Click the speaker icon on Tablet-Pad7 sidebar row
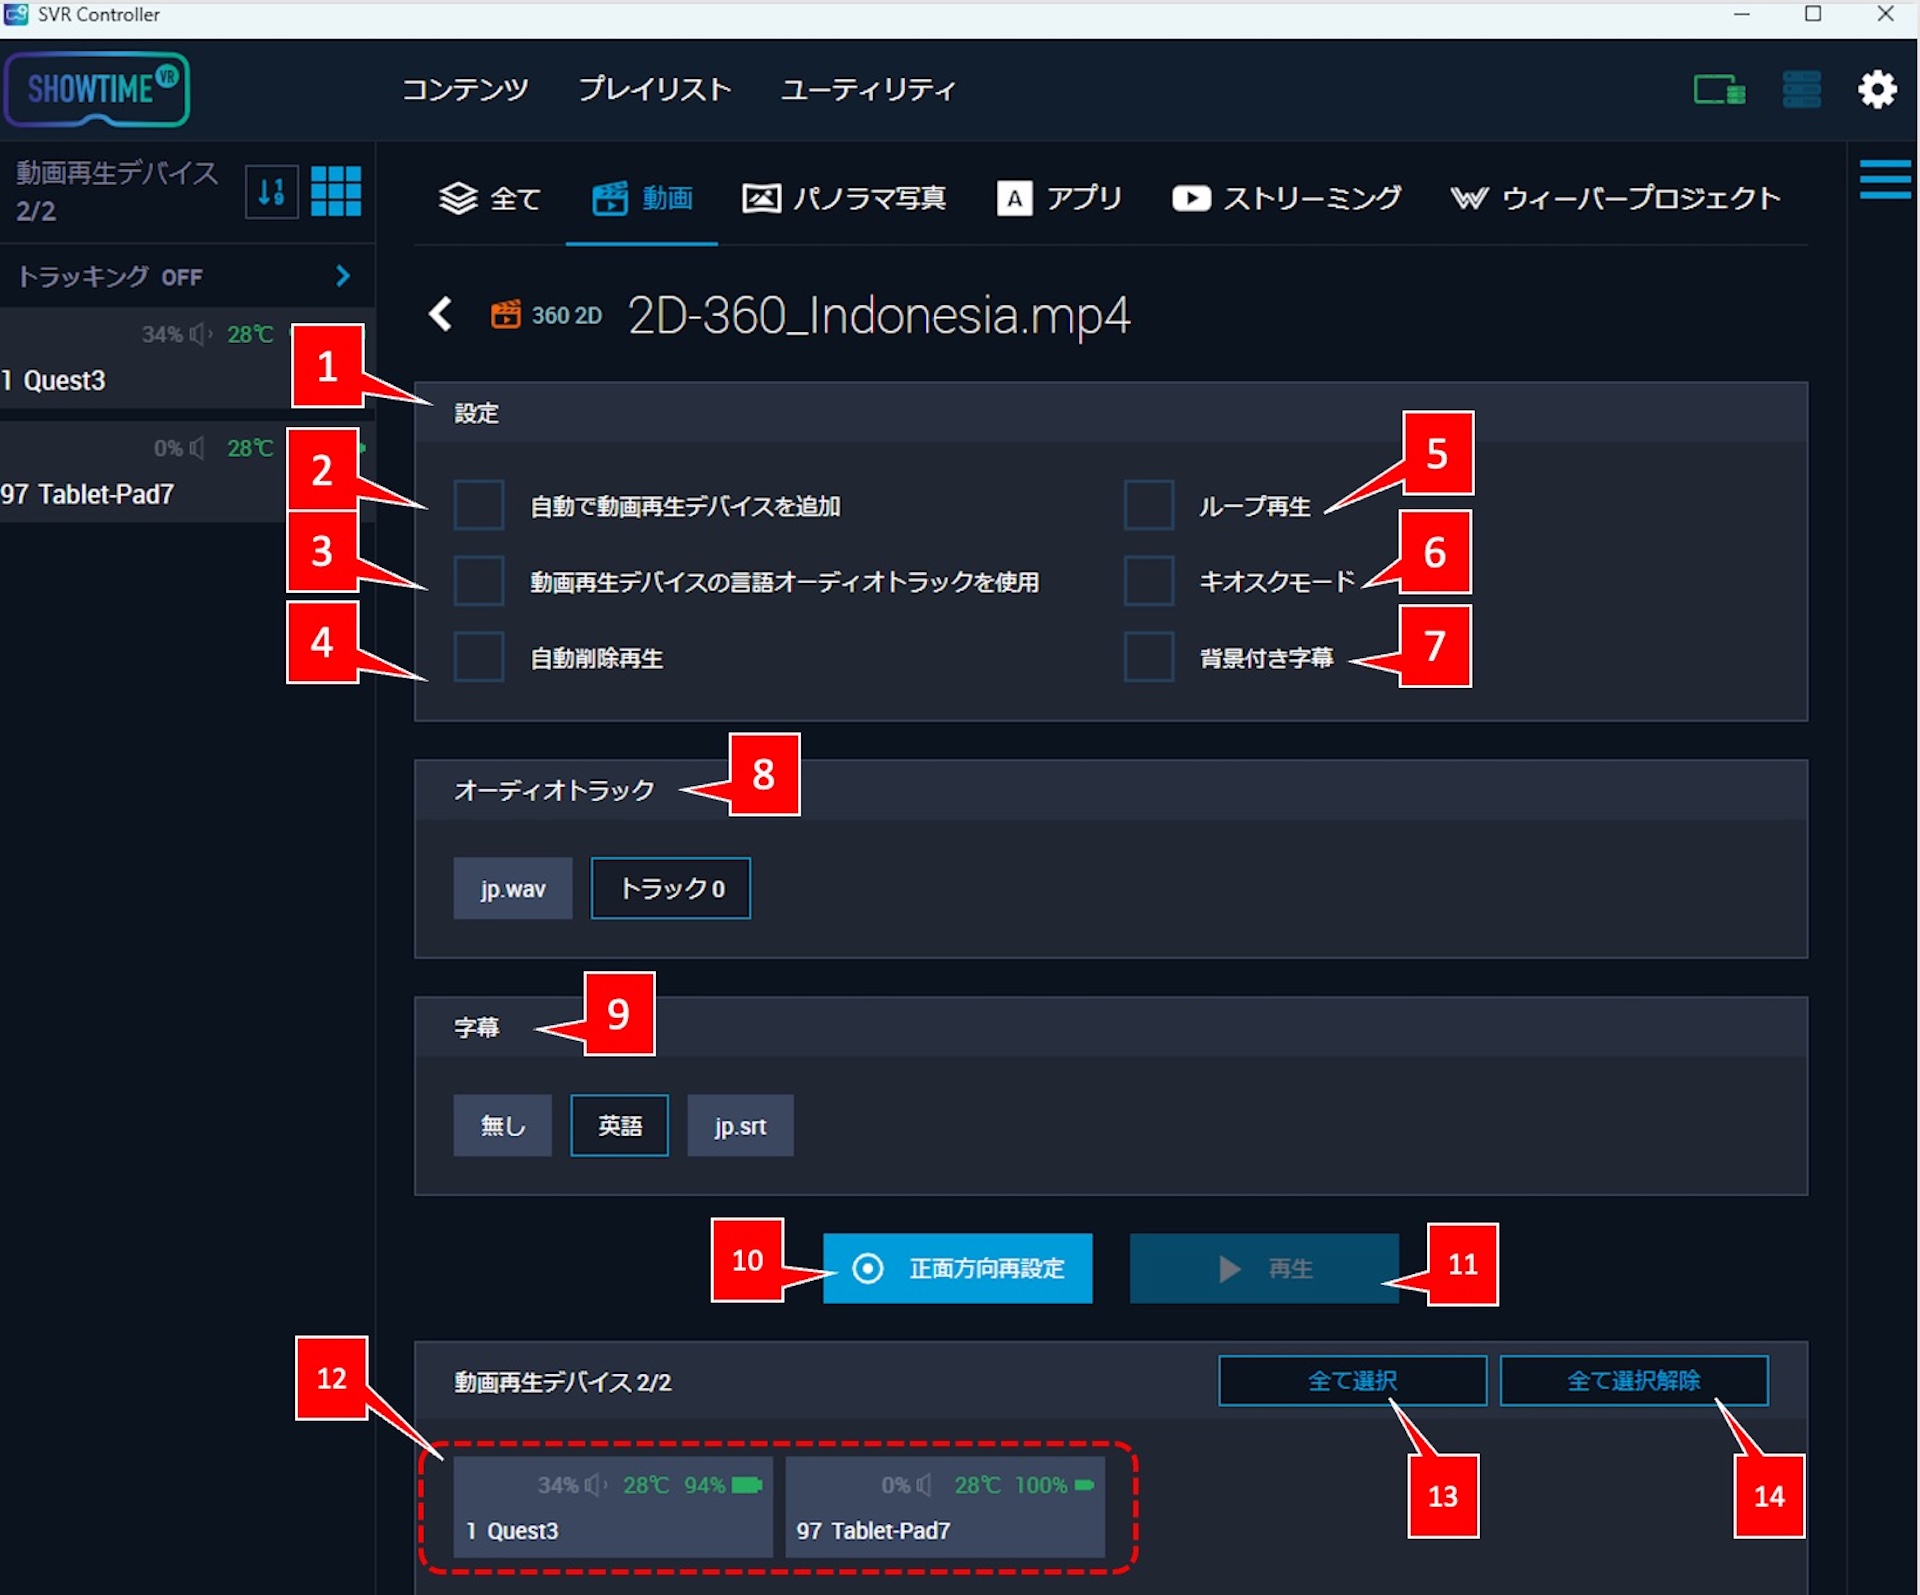 click(x=197, y=448)
